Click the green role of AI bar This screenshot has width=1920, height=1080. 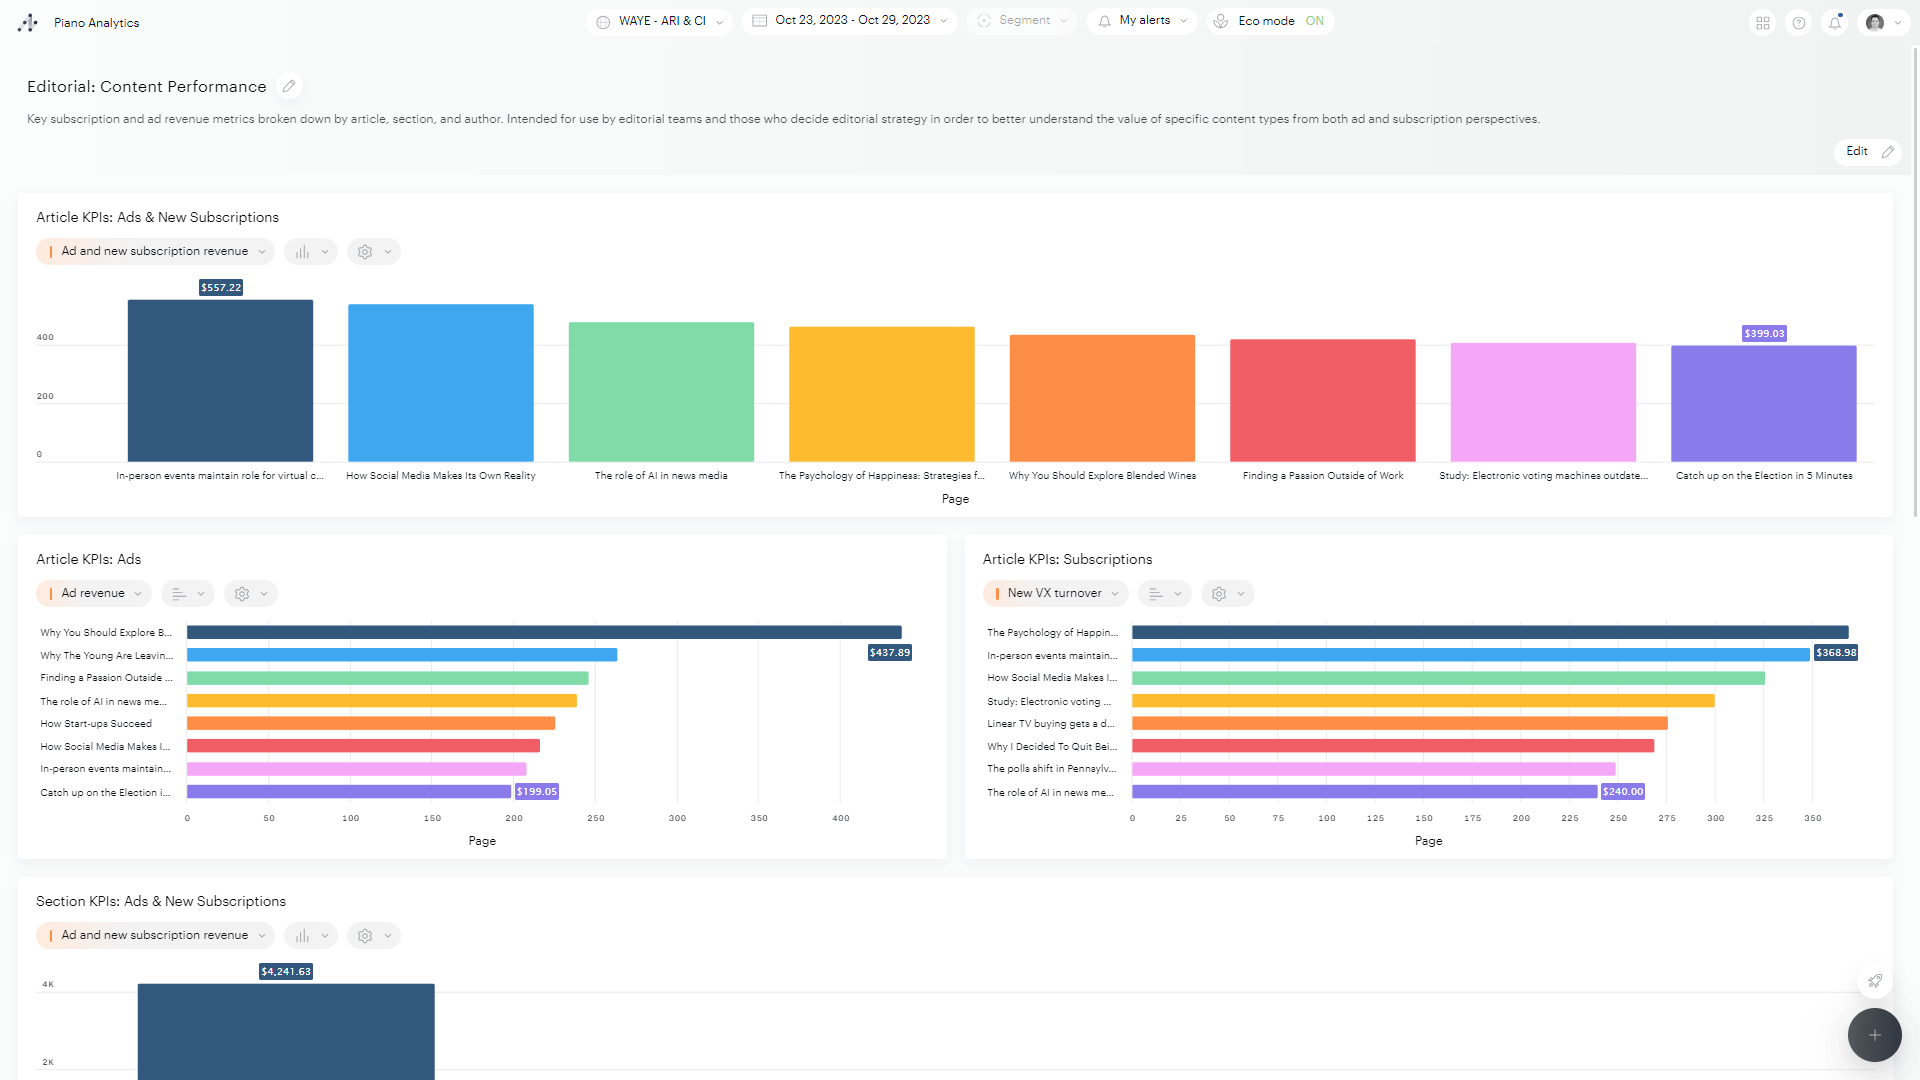(661, 392)
